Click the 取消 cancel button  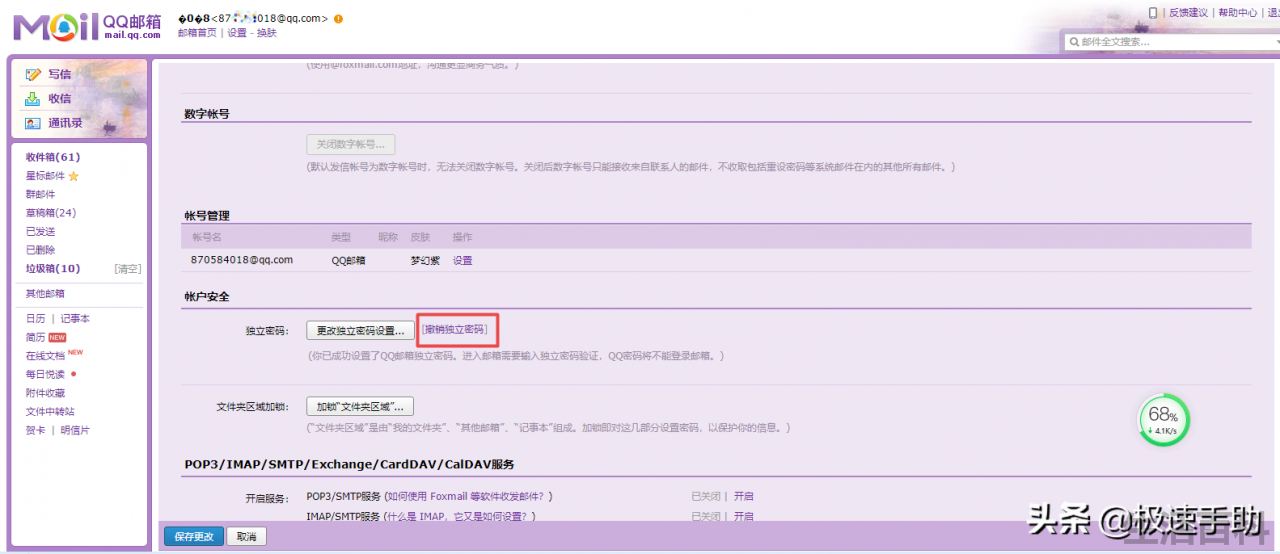click(x=246, y=537)
